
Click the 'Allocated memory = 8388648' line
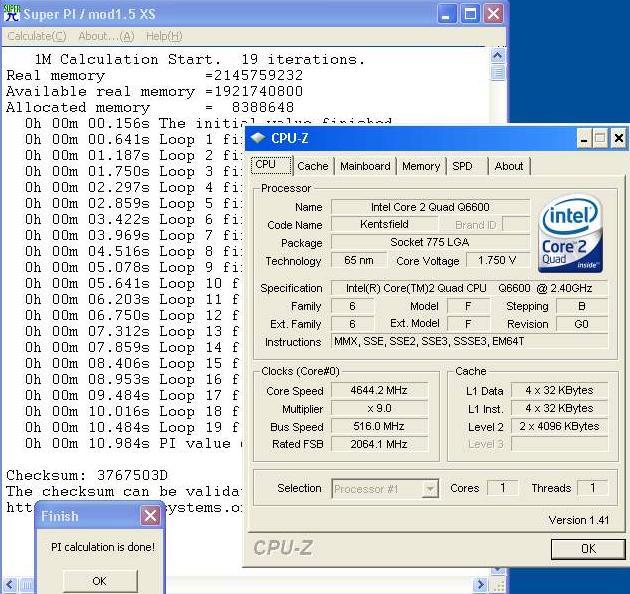coord(150,107)
